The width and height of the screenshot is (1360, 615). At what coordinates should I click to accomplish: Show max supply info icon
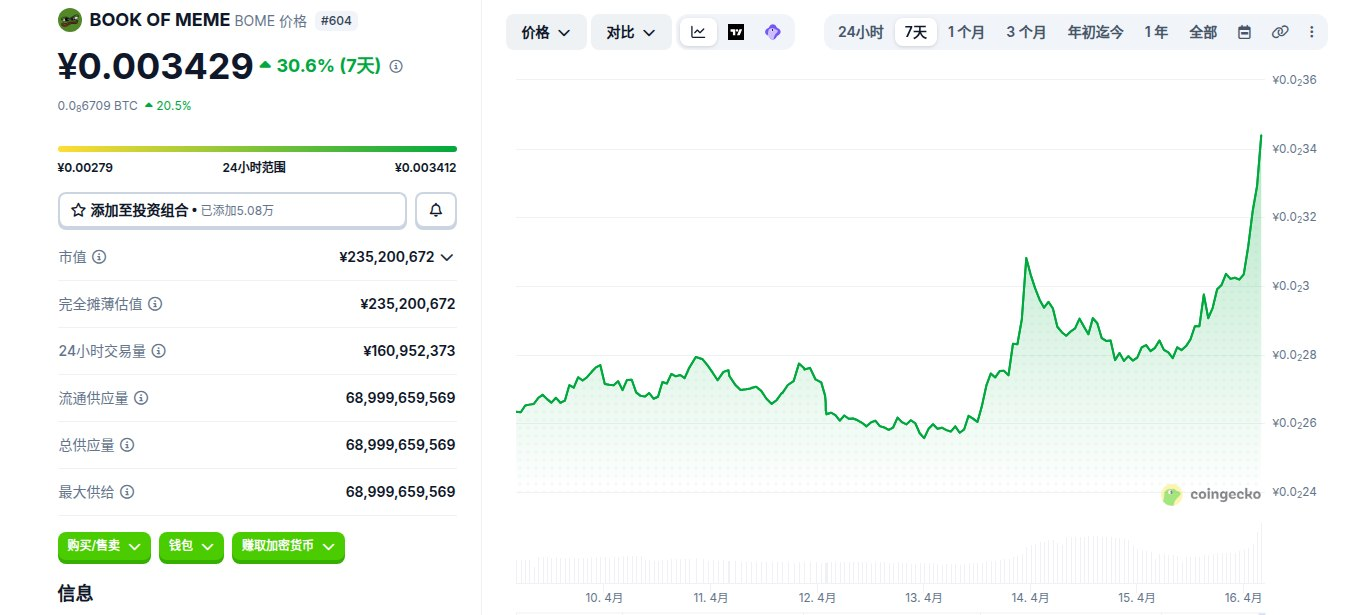pyautogui.click(x=127, y=492)
